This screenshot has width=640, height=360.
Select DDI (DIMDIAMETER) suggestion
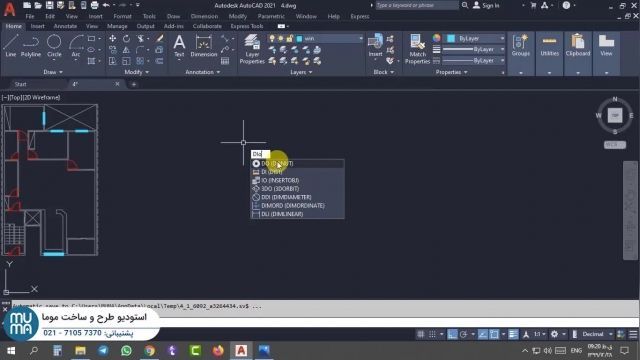point(298,197)
